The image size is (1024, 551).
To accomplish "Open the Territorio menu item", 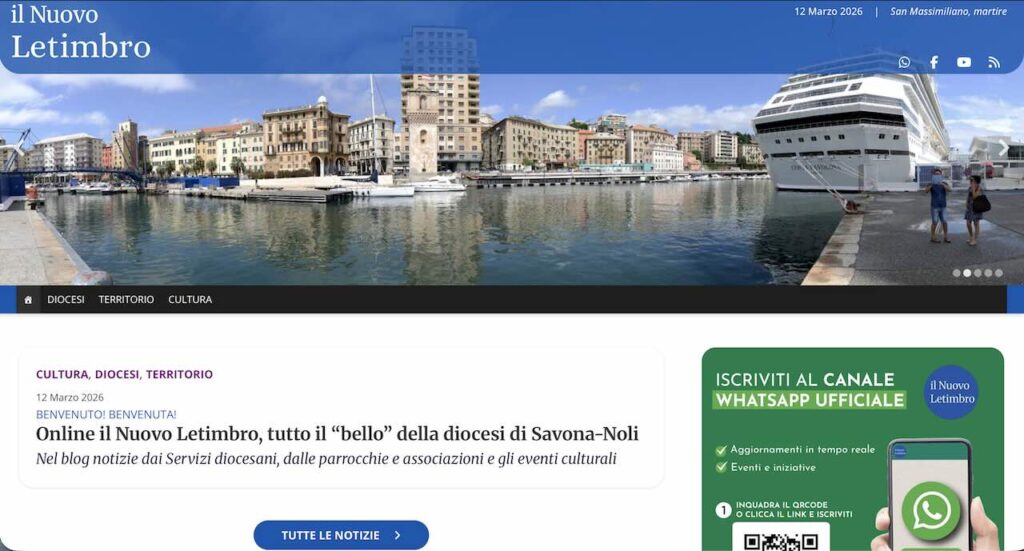I will [x=126, y=300].
